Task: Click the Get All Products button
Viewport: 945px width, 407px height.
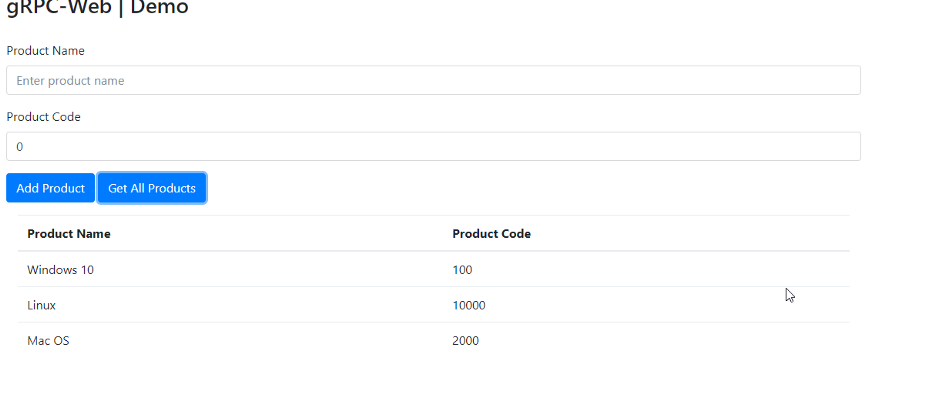Action: point(152,188)
